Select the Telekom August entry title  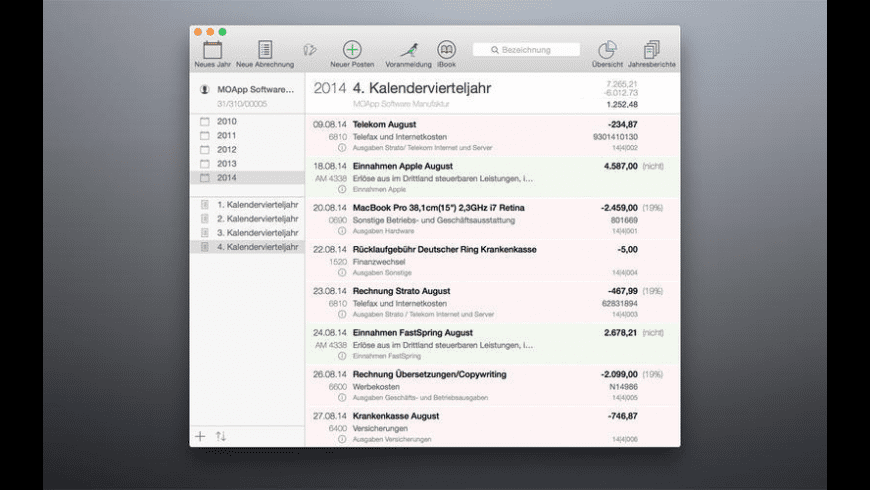pos(385,124)
